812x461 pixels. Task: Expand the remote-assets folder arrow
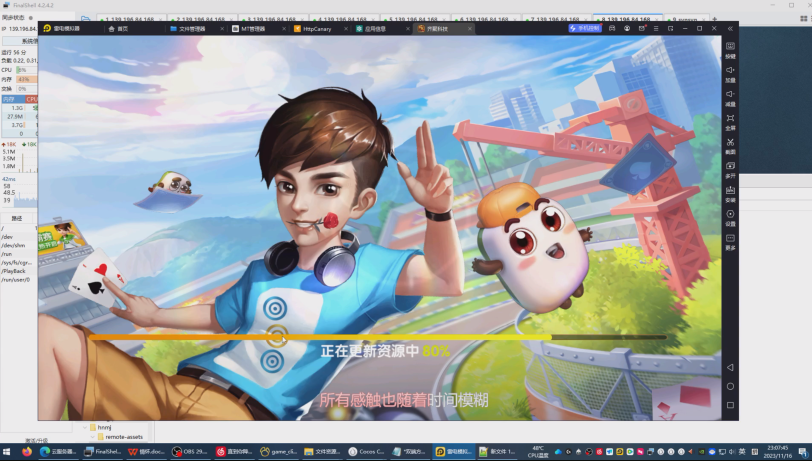click(93, 437)
